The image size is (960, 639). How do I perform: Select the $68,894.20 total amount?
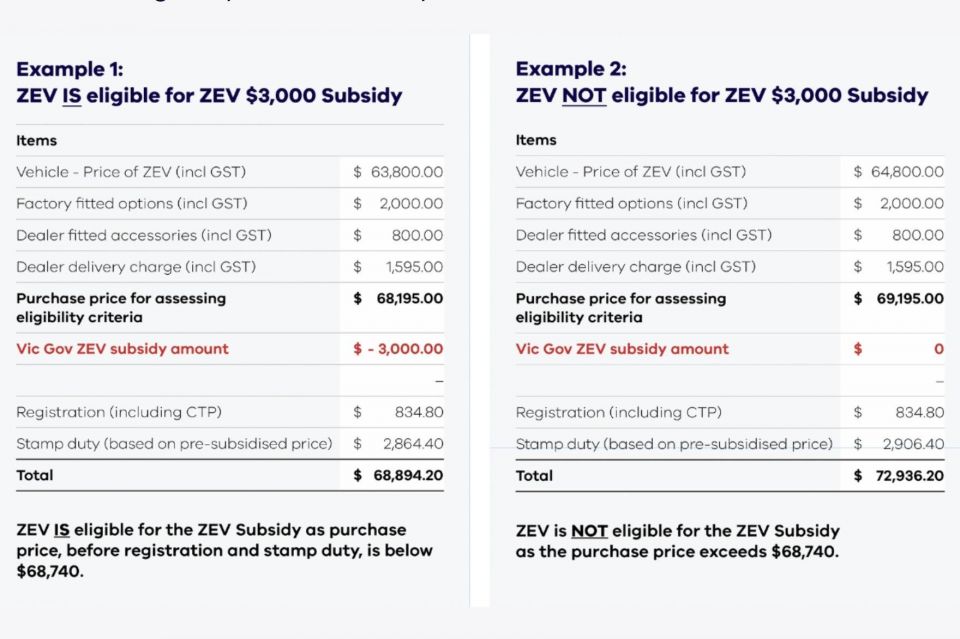(398, 476)
